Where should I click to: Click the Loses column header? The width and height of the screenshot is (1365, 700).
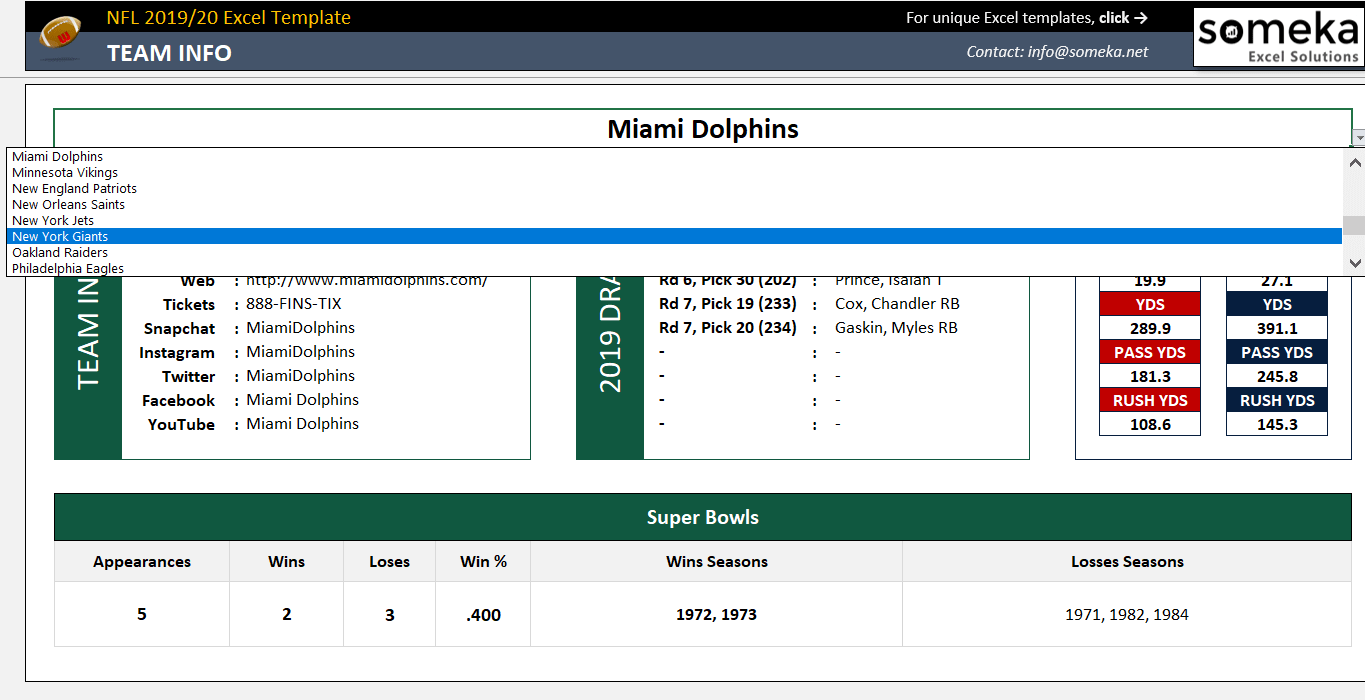pyautogui.click(x=389, y=562)
